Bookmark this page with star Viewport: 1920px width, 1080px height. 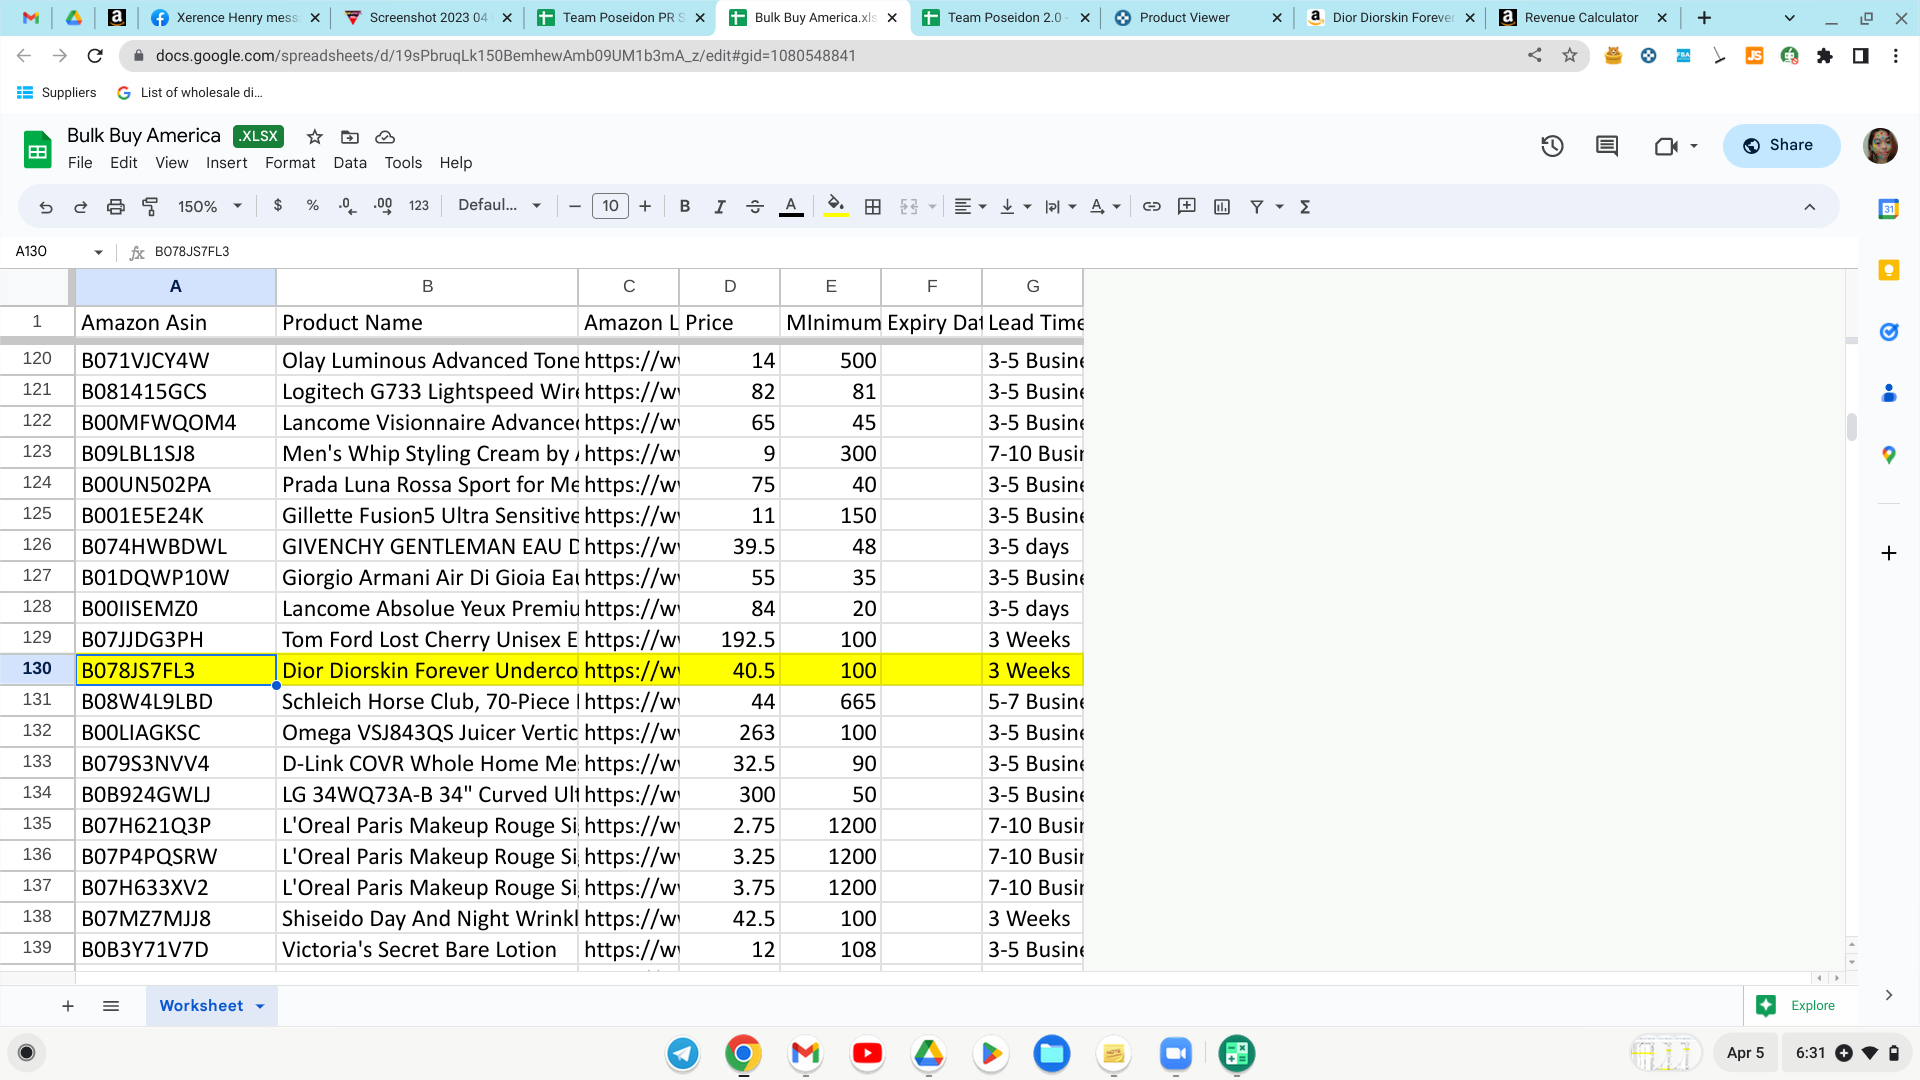[1570, 56]
